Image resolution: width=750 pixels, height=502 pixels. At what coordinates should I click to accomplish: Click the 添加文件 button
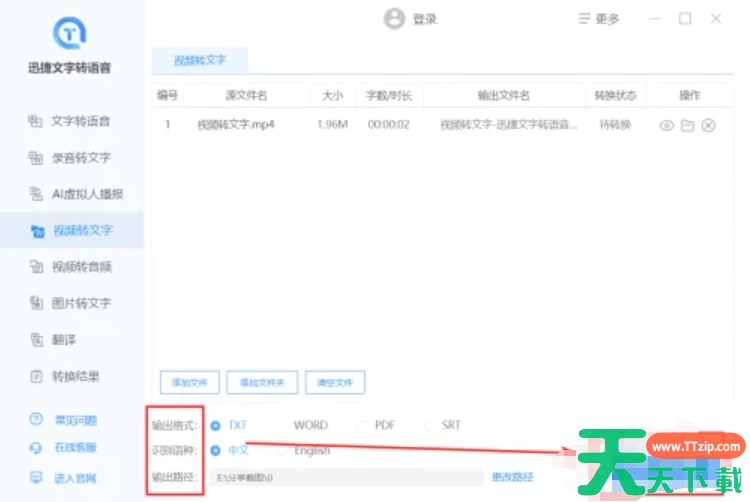189,382
